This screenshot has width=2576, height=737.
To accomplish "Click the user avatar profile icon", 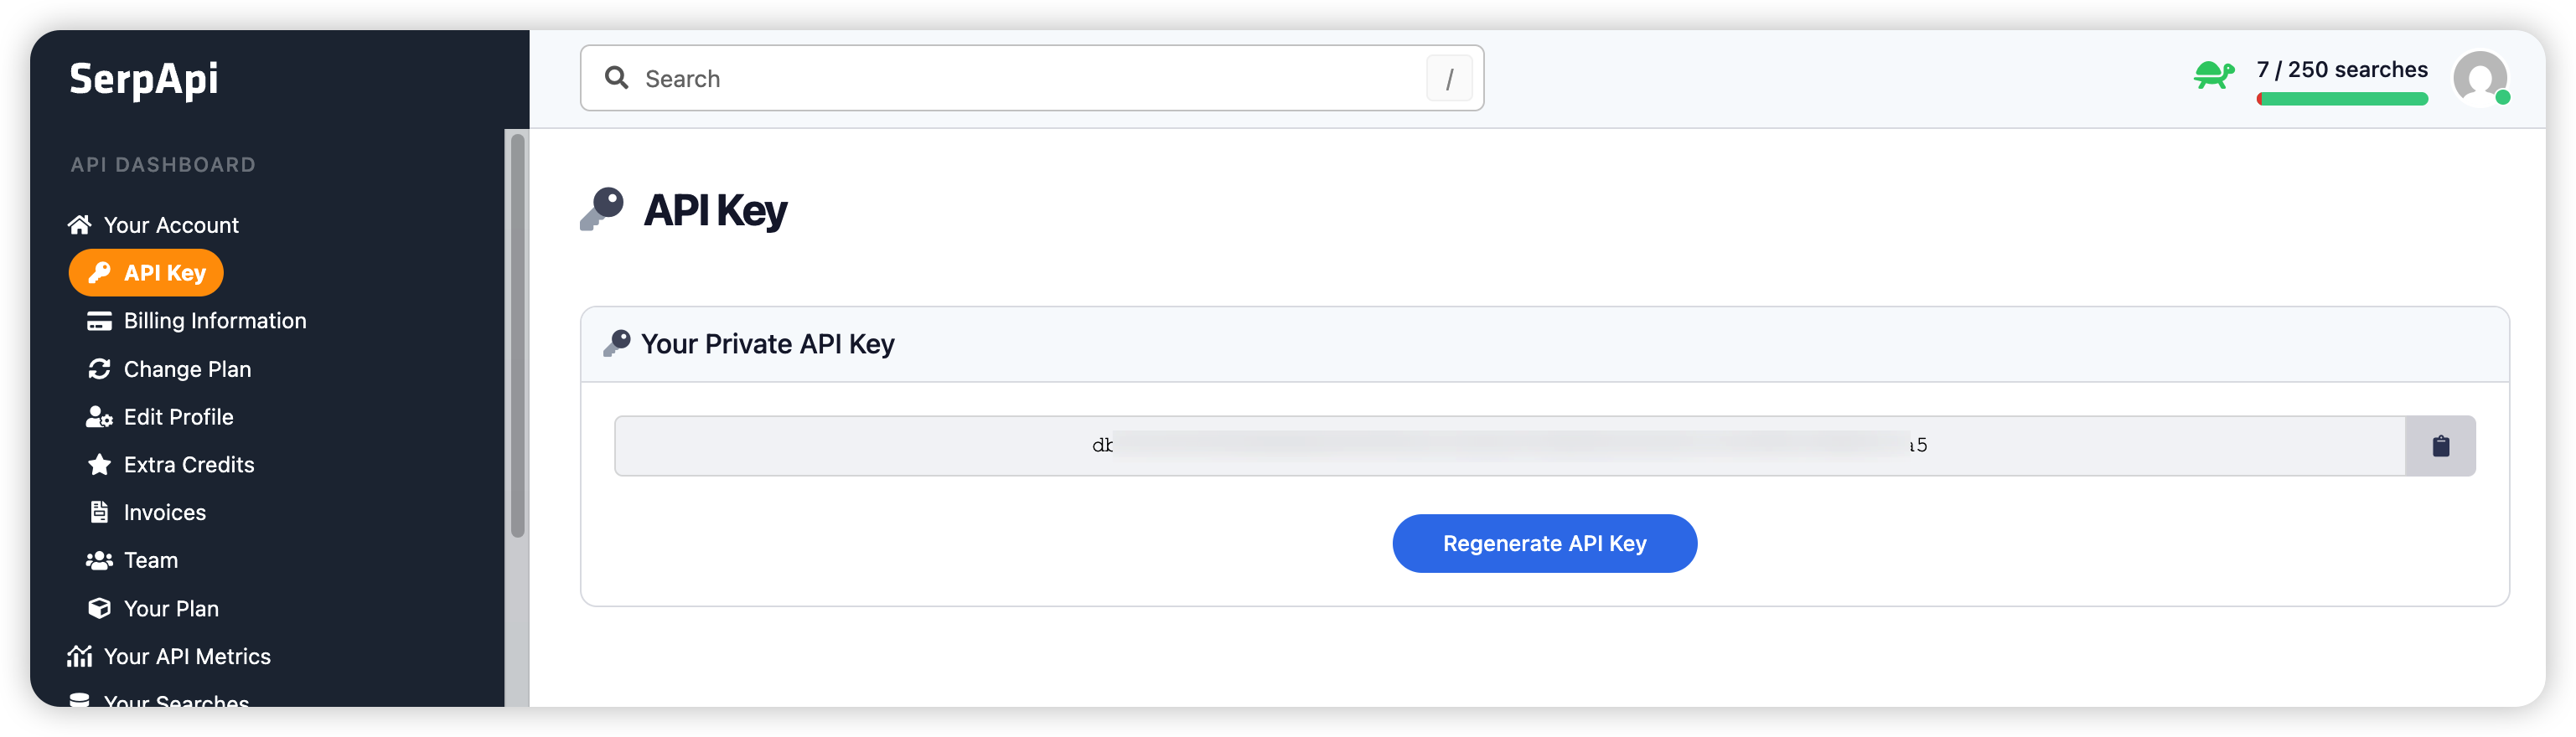I will [x=2480, y=78].
